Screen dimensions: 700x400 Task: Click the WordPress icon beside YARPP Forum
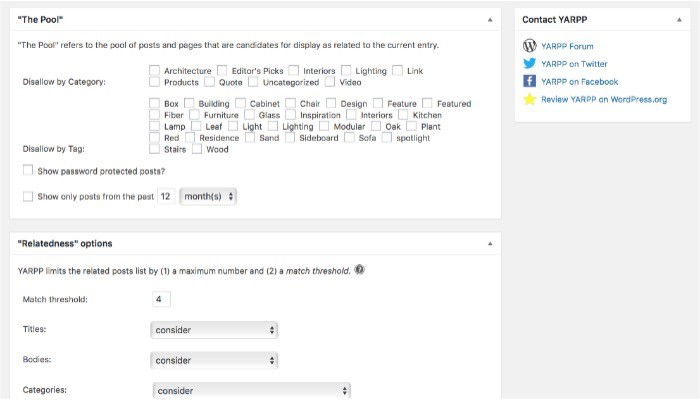pos(529,45)
